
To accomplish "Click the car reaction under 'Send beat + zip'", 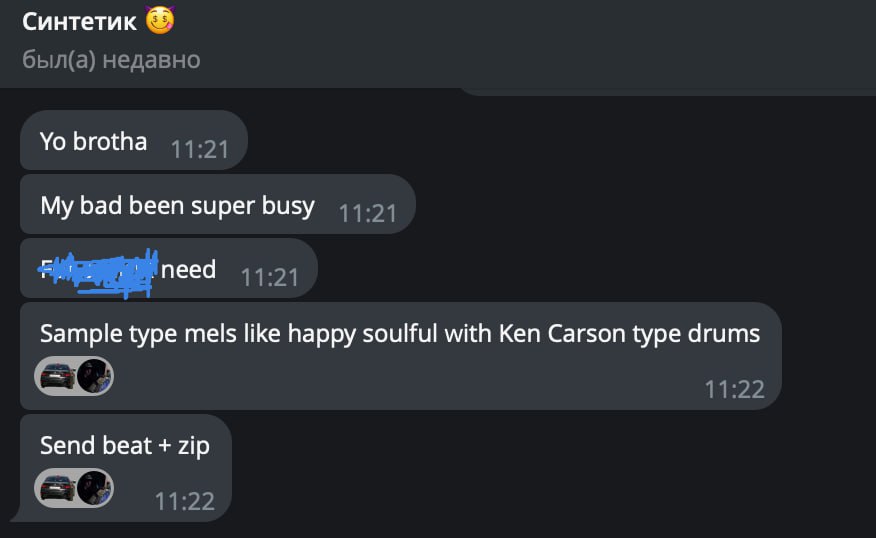I will 57,488.
